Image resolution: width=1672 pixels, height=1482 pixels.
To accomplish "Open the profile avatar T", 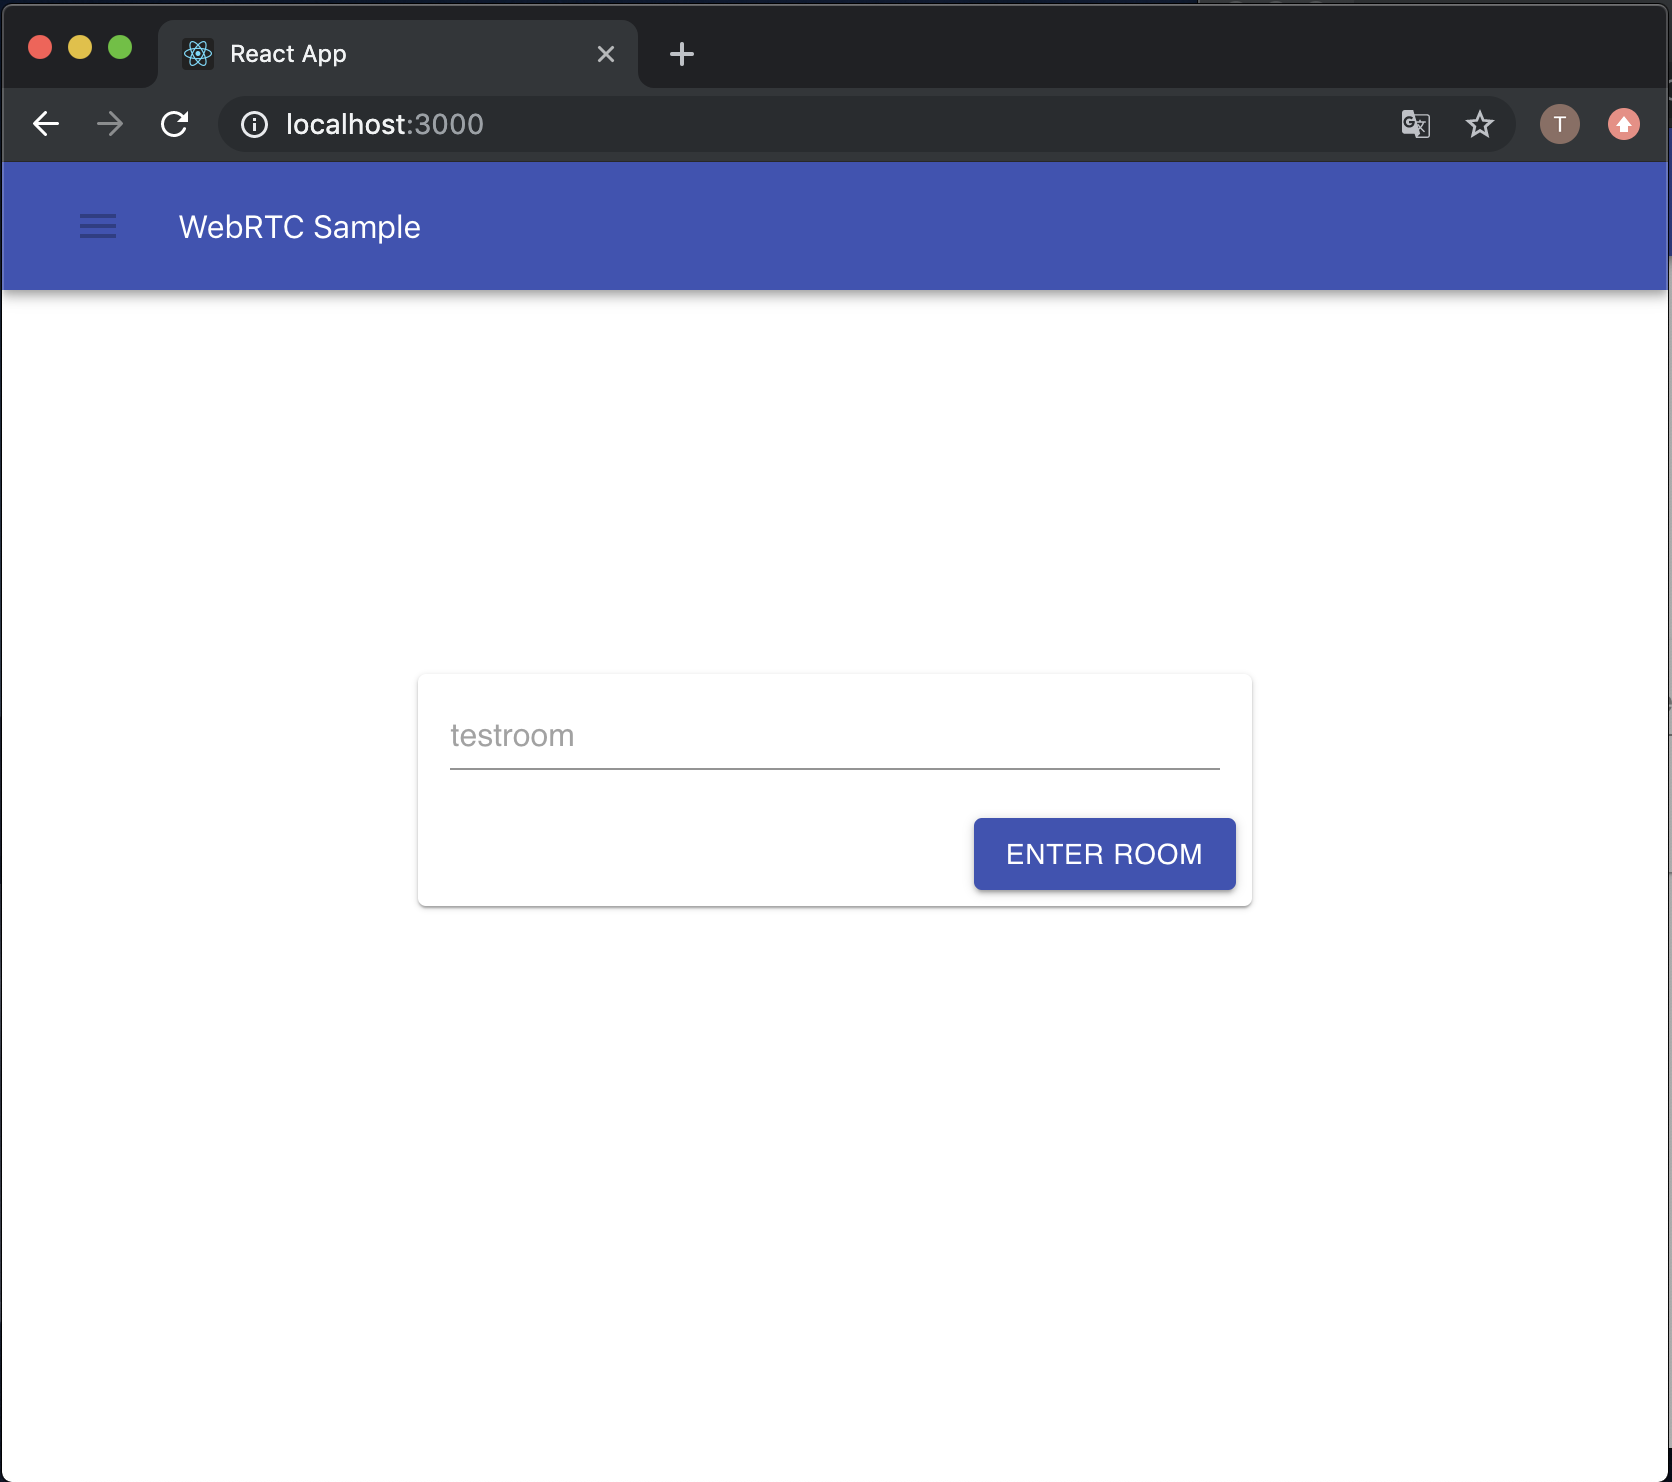I will [1559, 124].
